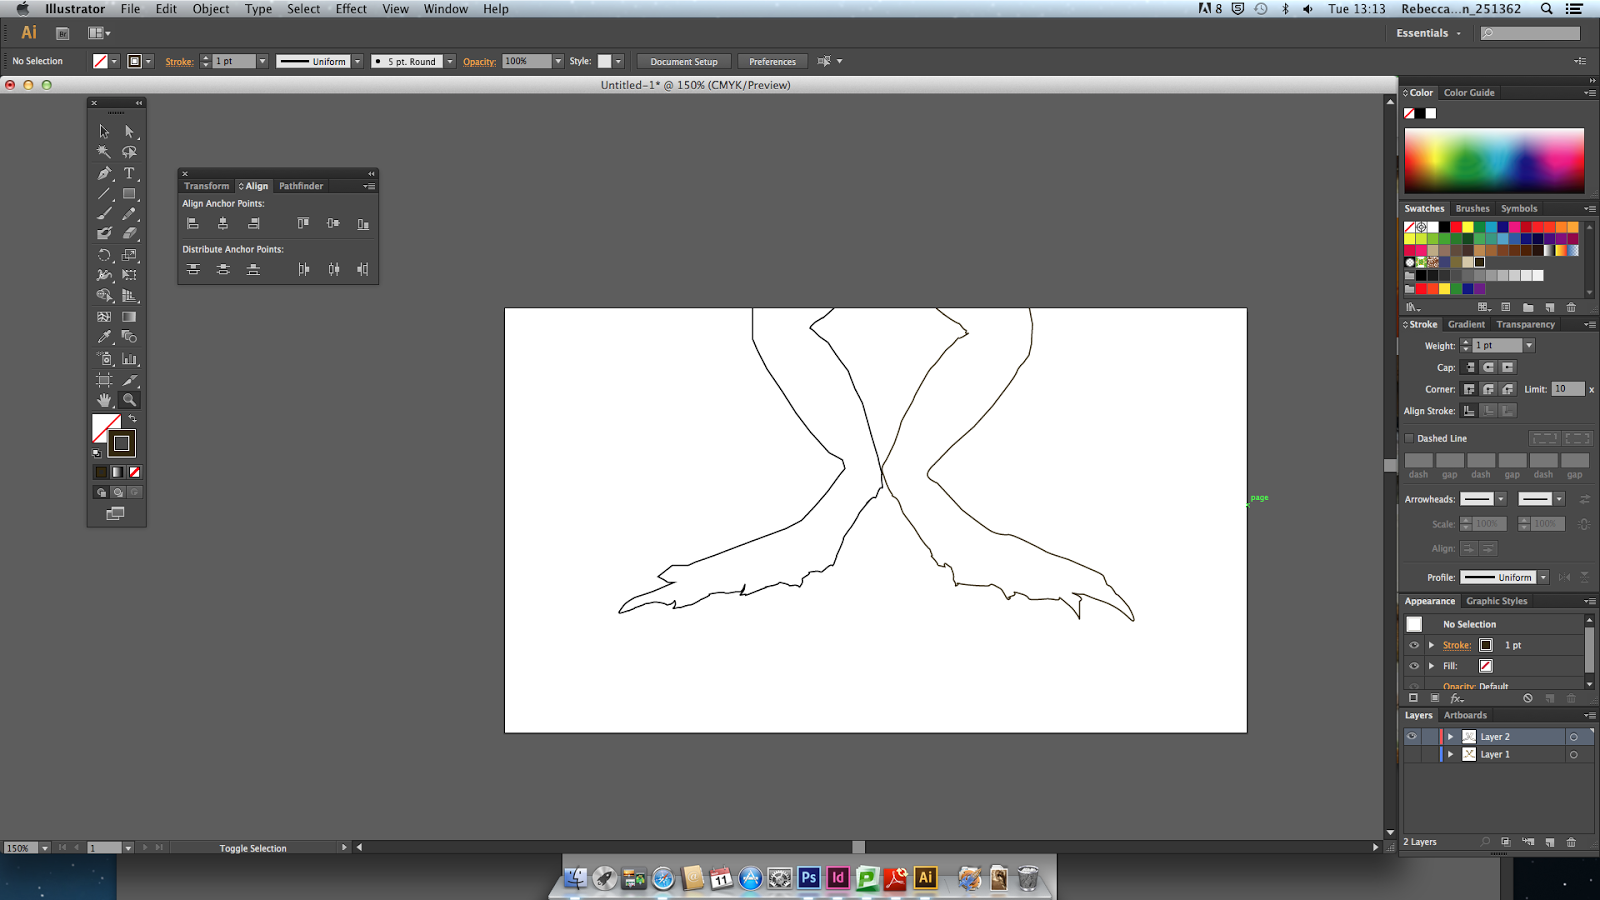
Task: Click the Document Setup button
Action: 683,61
